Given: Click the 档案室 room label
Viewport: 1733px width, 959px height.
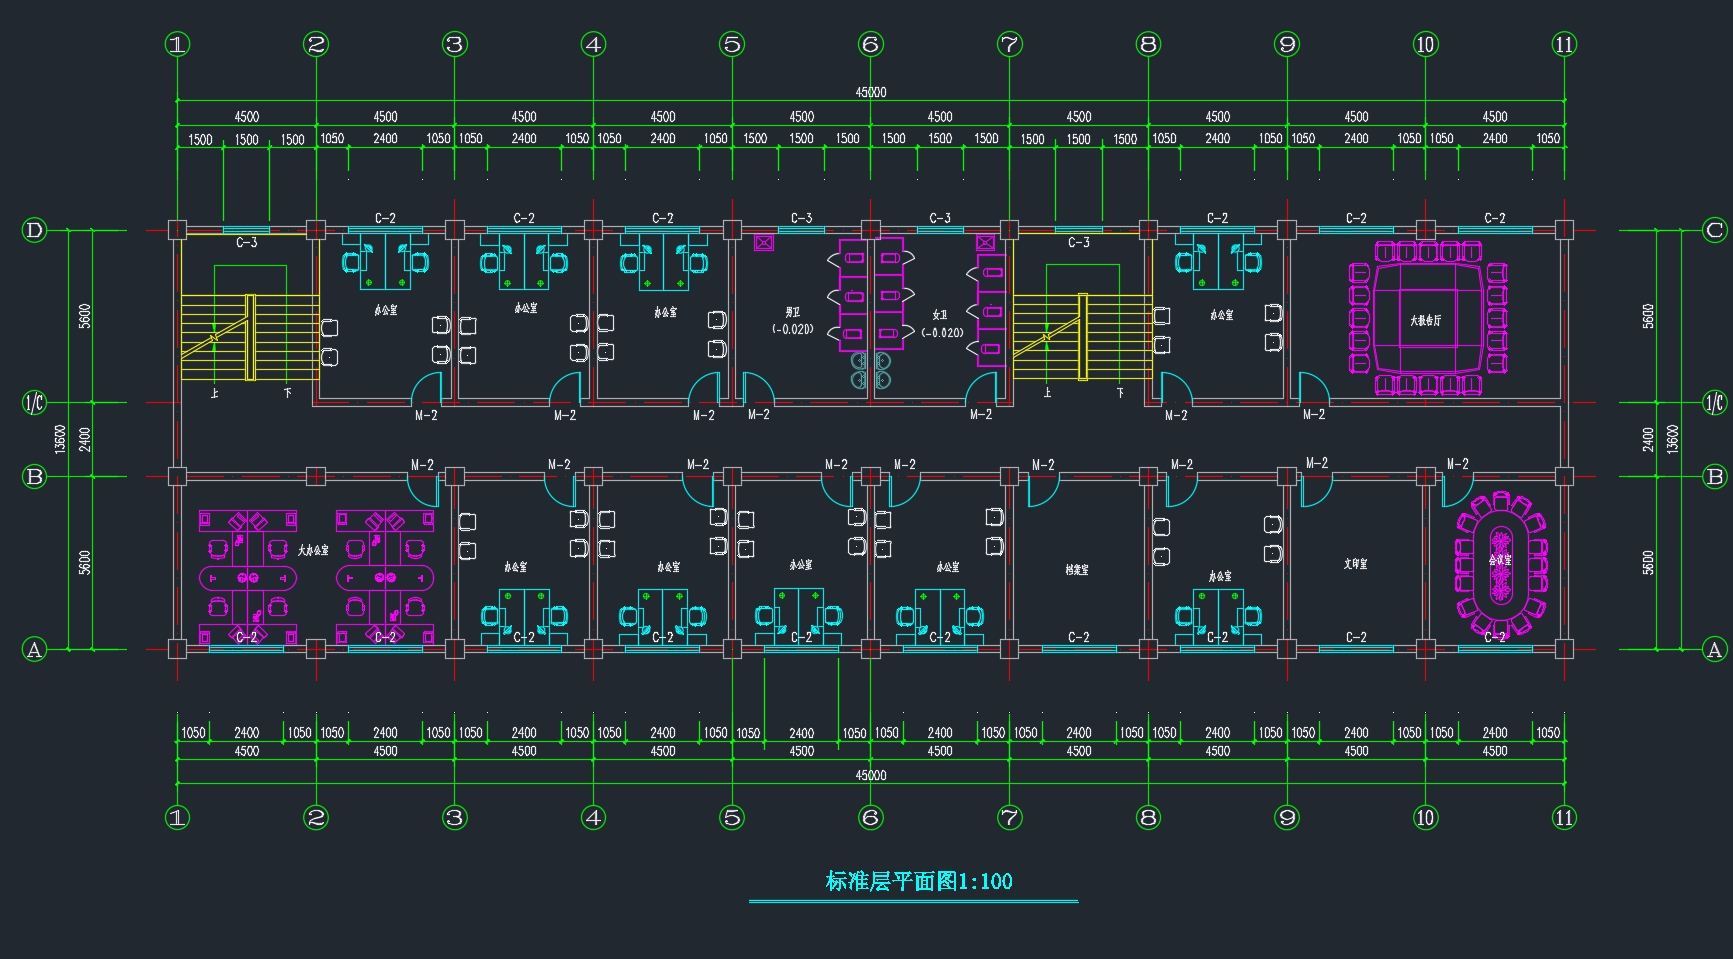Looking at the screenshot, I should click(1077, 569).
